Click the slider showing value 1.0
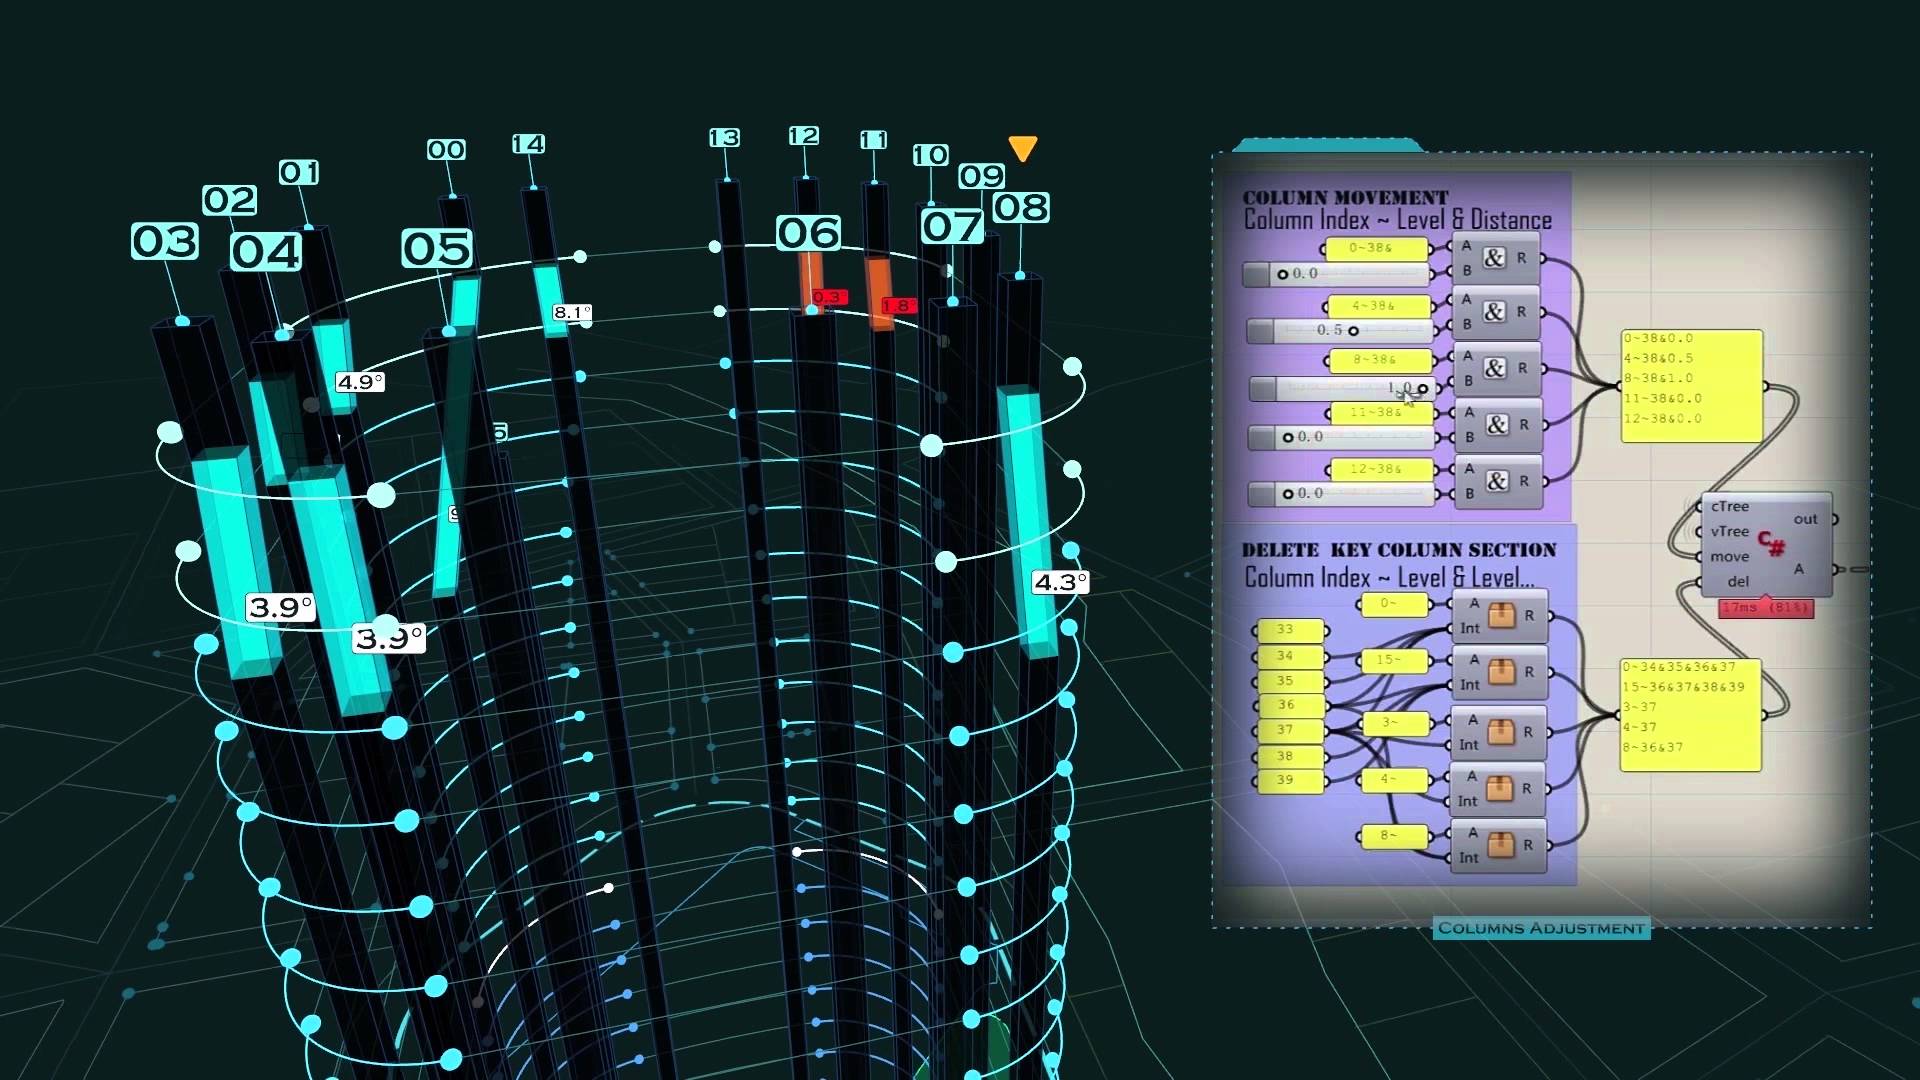The width and height of the screenshot is (1920, 1080). click(x=1343, y=388)
